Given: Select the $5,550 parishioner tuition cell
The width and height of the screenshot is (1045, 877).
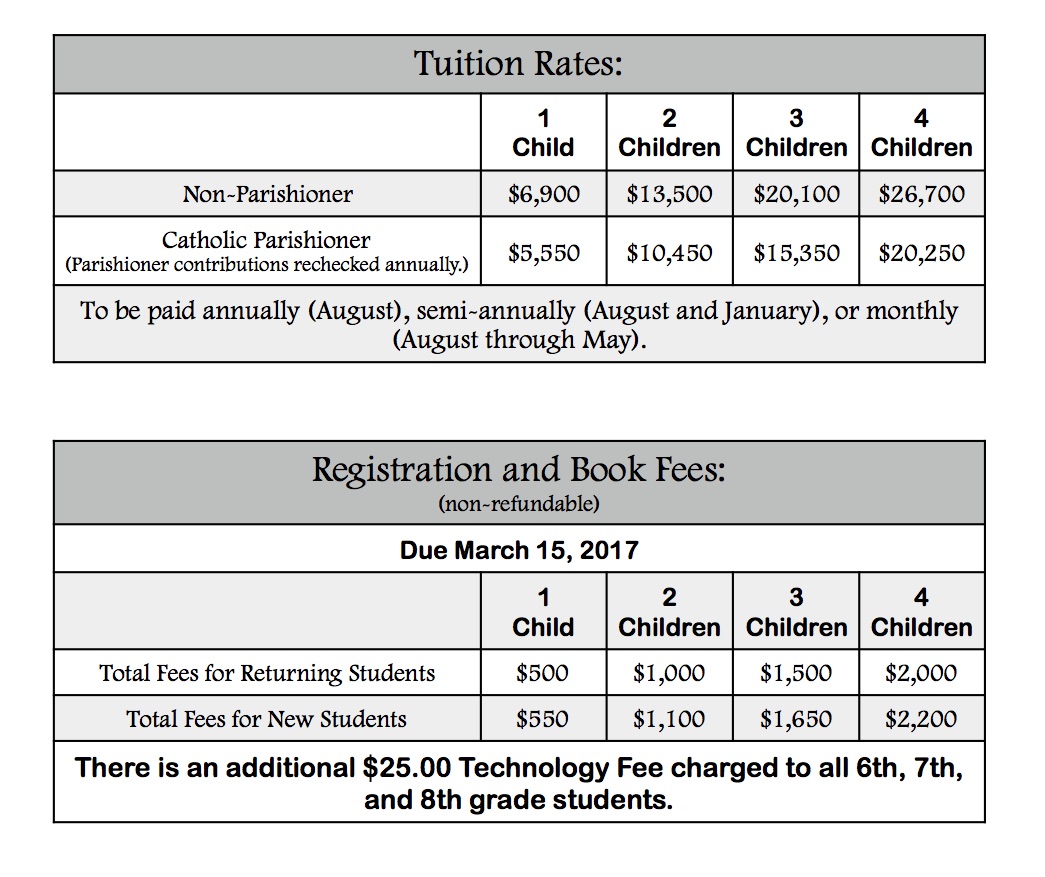Looking at the screenshot, I should [543, 253].
